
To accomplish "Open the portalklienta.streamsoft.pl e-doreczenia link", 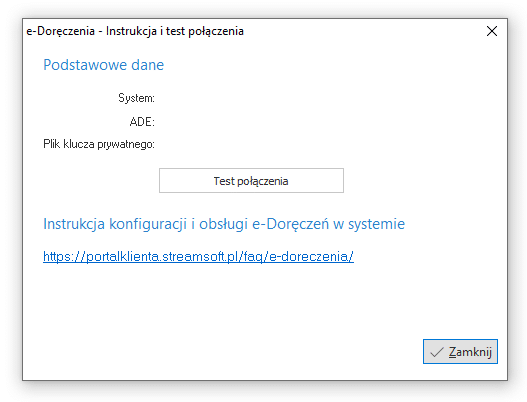I will pyautogui.click(x=198, y=256).
